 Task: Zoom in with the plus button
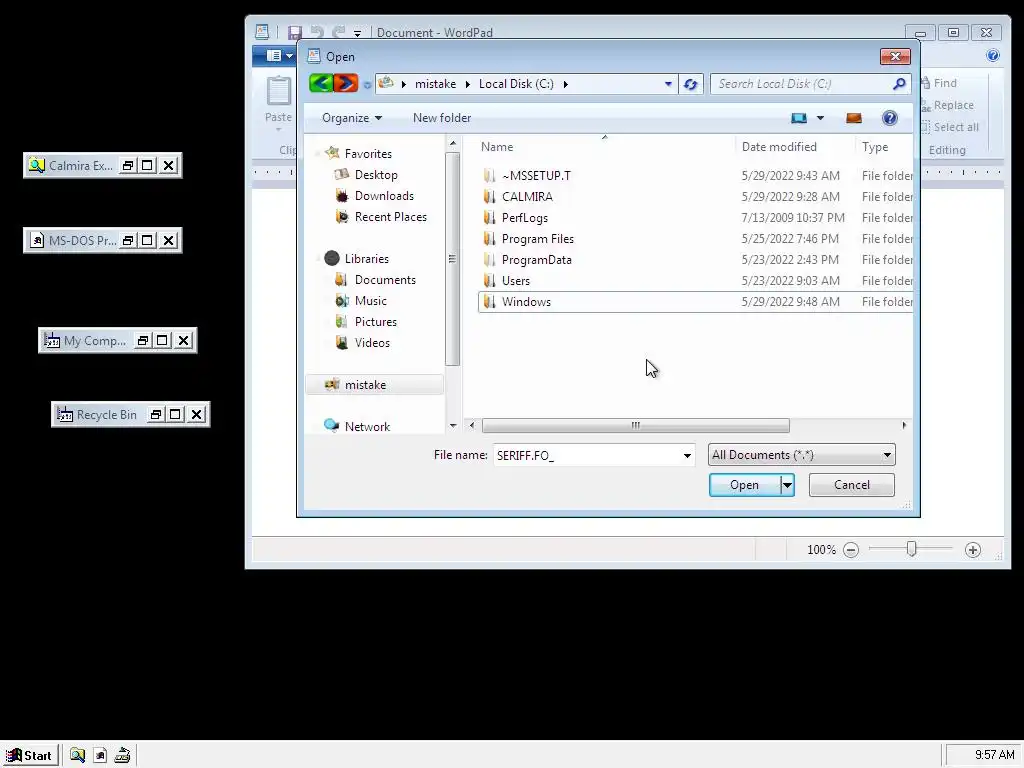click(x=972, y=550)
